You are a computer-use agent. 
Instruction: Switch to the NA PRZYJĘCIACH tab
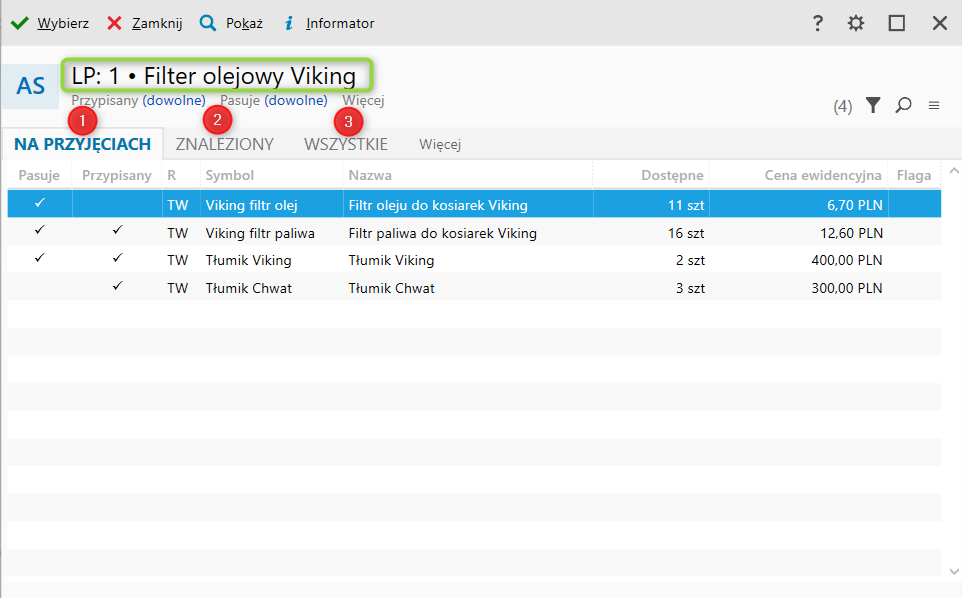pyautogui.click(x=82, y=144)
